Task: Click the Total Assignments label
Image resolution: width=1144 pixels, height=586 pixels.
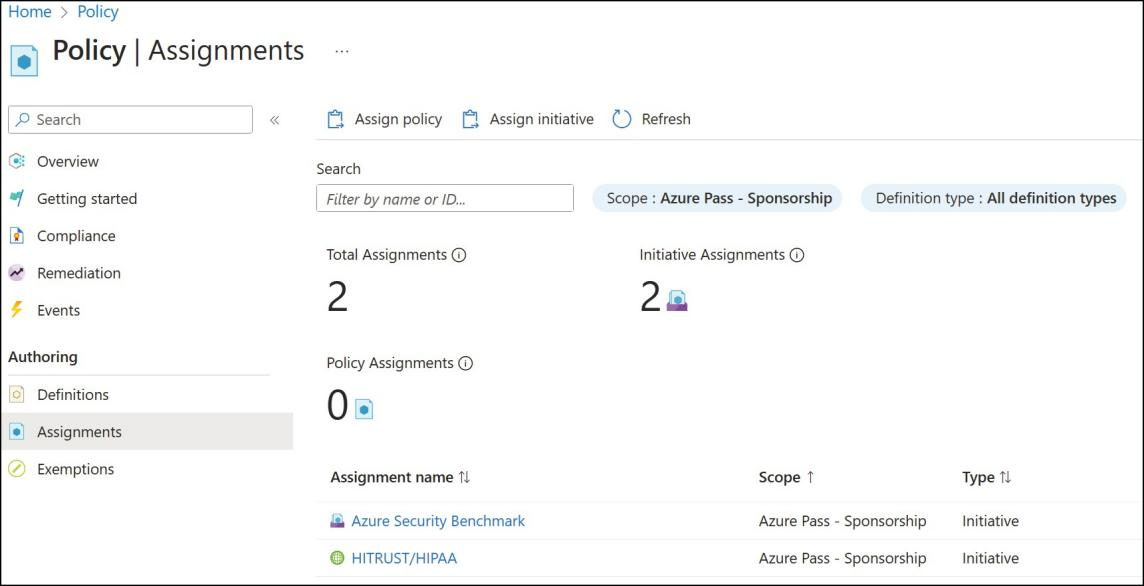Action: pos(387,255)
